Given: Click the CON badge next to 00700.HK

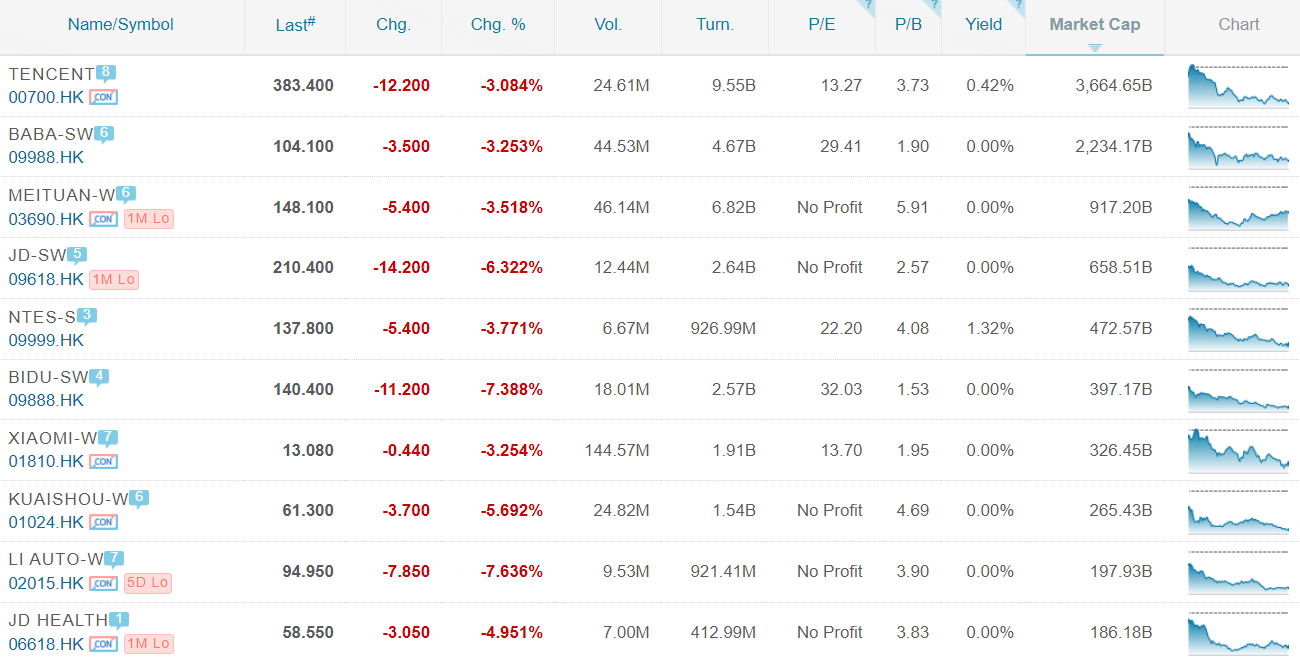Looking at the screenshot, I should (x=103, y=97).
